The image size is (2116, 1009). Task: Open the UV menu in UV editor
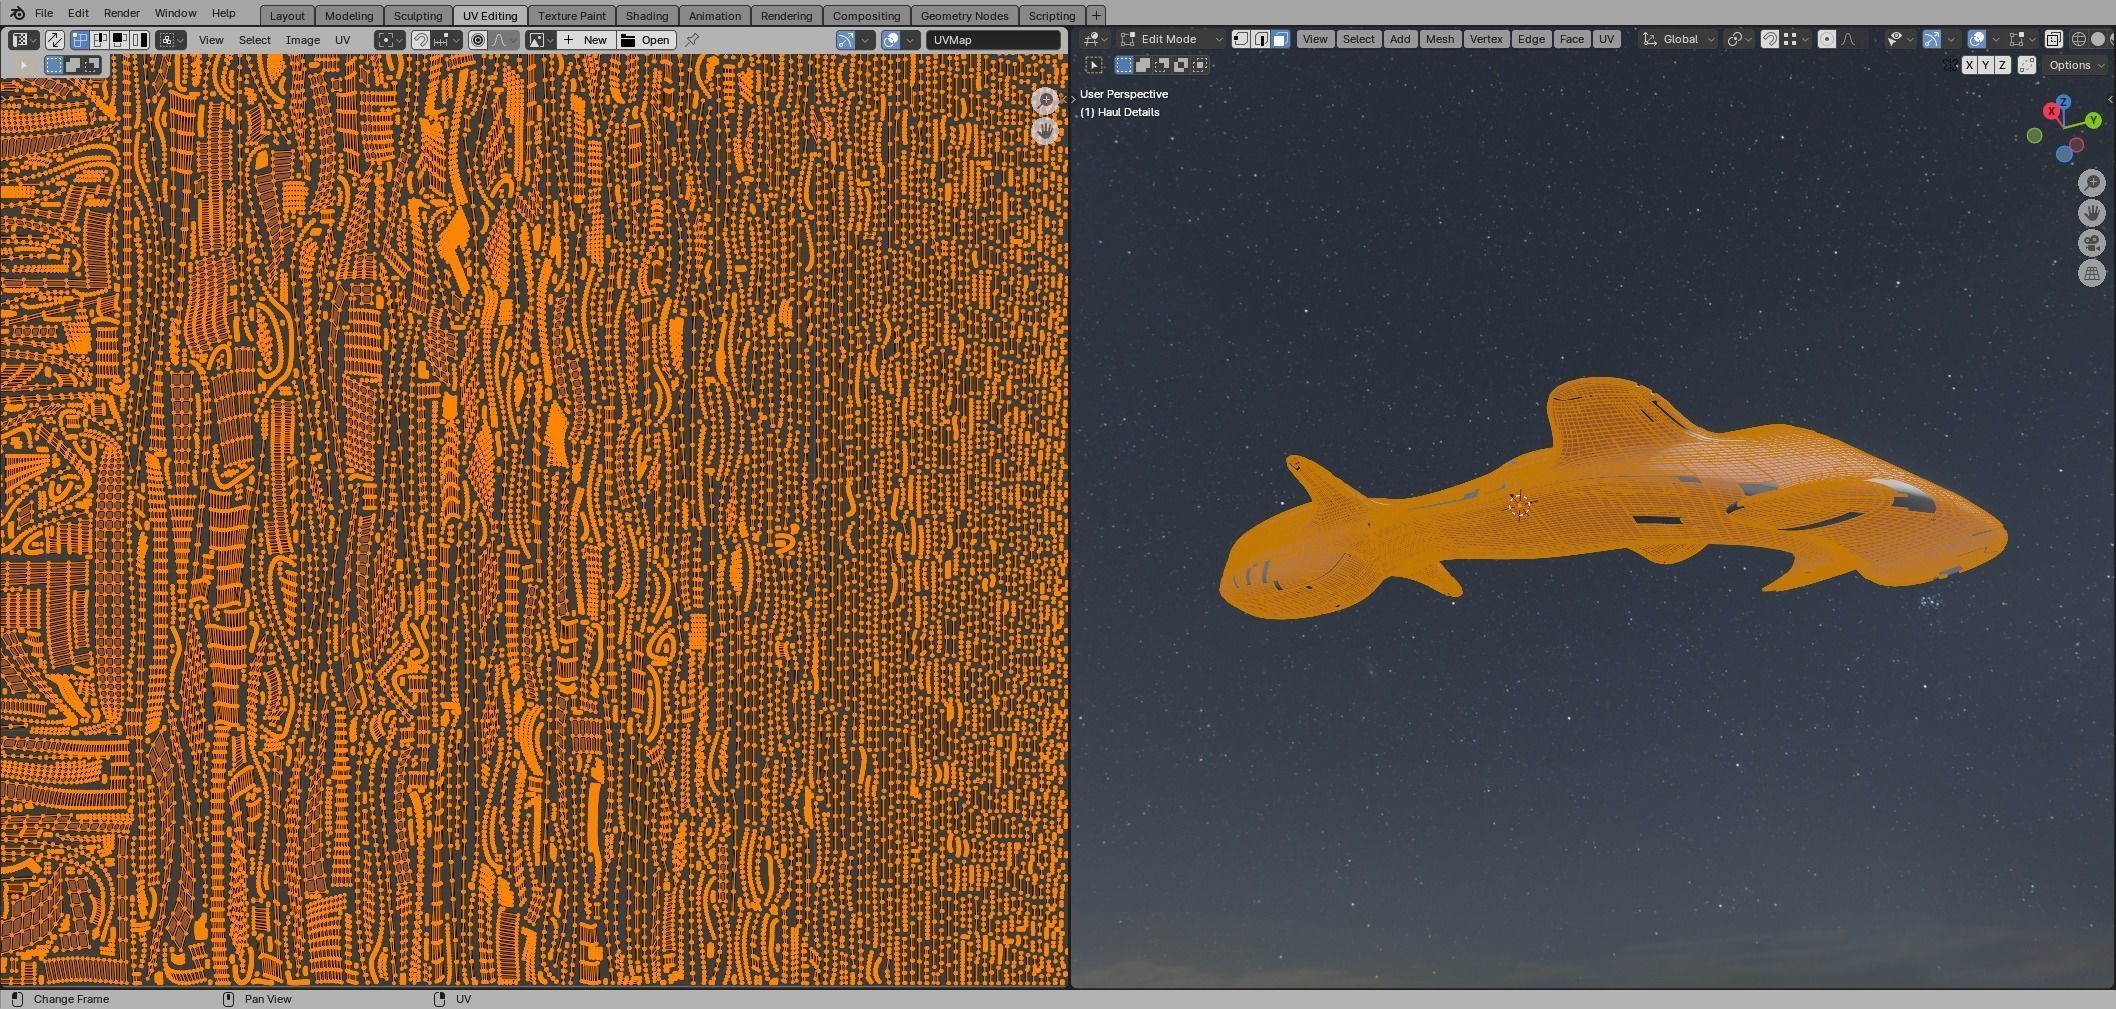[343, 40]
